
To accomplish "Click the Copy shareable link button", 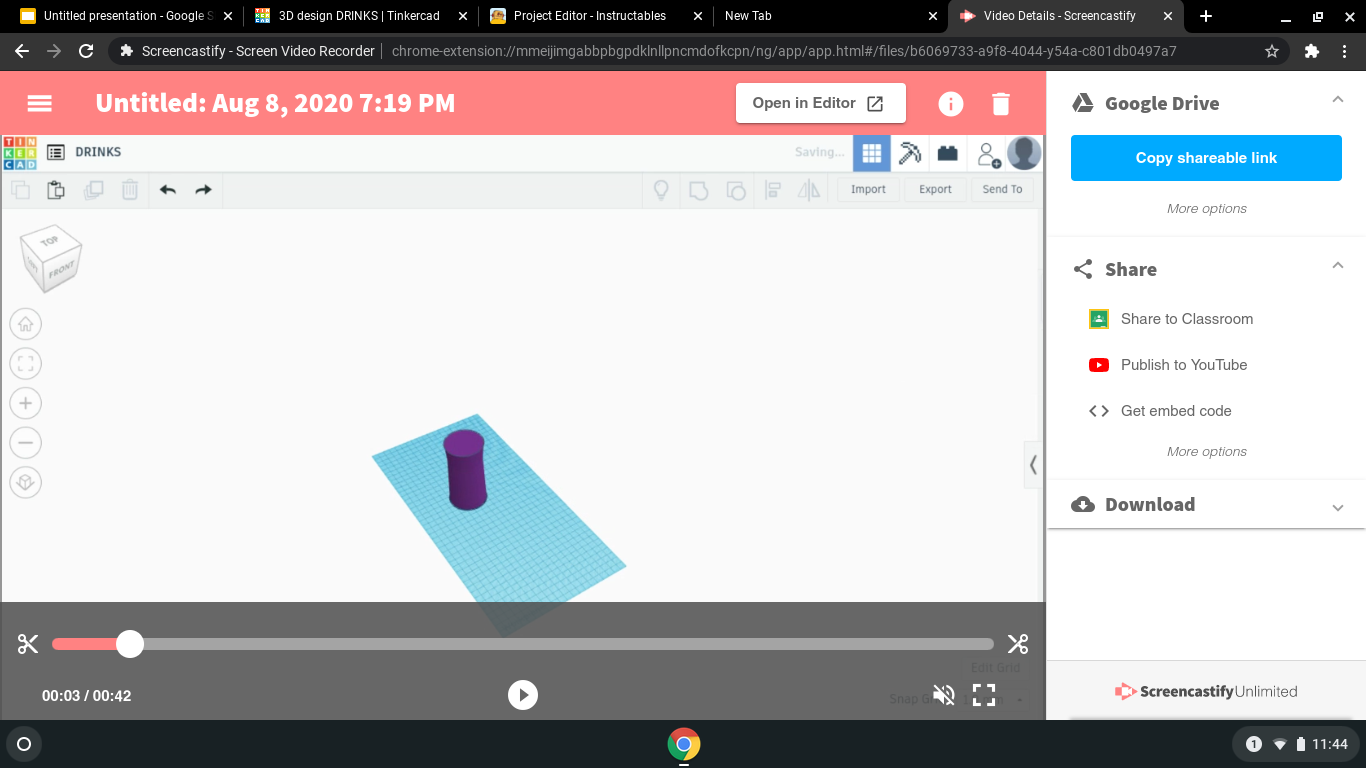I will [1206, 158].
